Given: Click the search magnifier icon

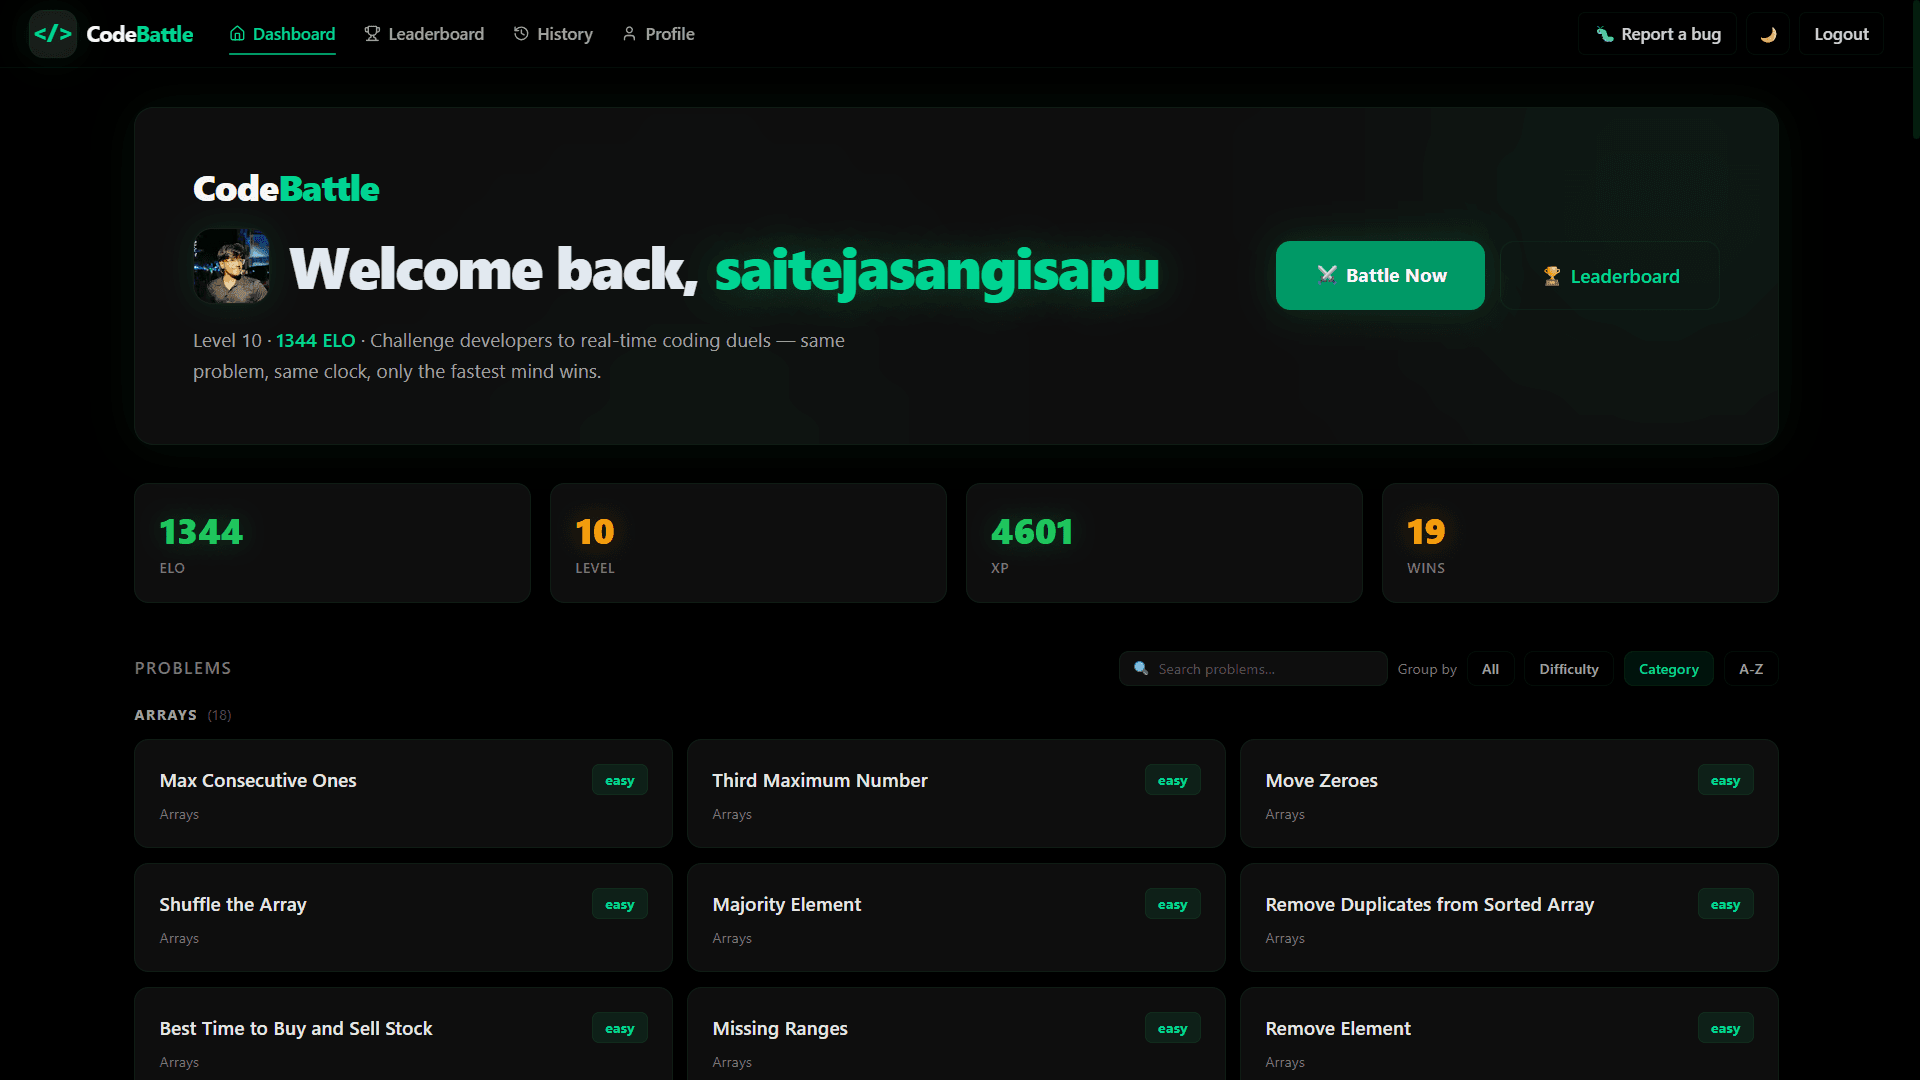Looking at the screenshot, I should pyautogui.click(x=1141, y=668).
